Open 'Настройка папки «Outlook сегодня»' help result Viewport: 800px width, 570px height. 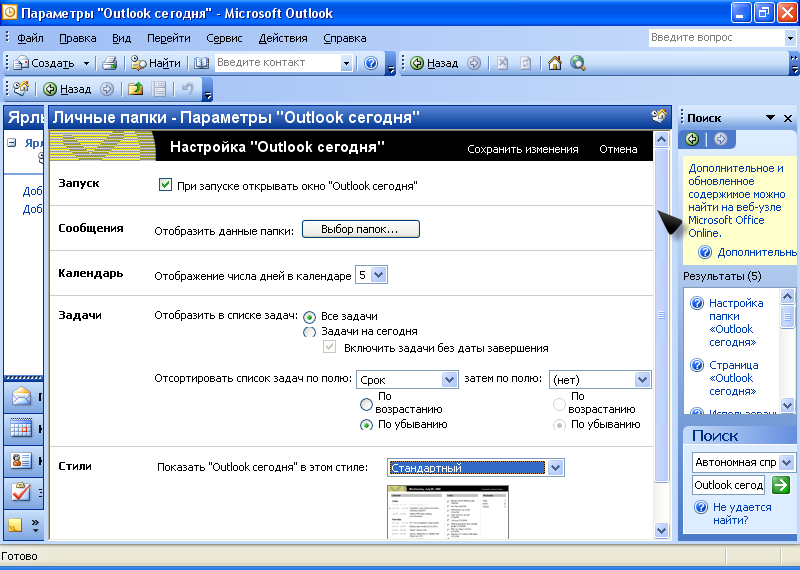click(x=736, y=323)
